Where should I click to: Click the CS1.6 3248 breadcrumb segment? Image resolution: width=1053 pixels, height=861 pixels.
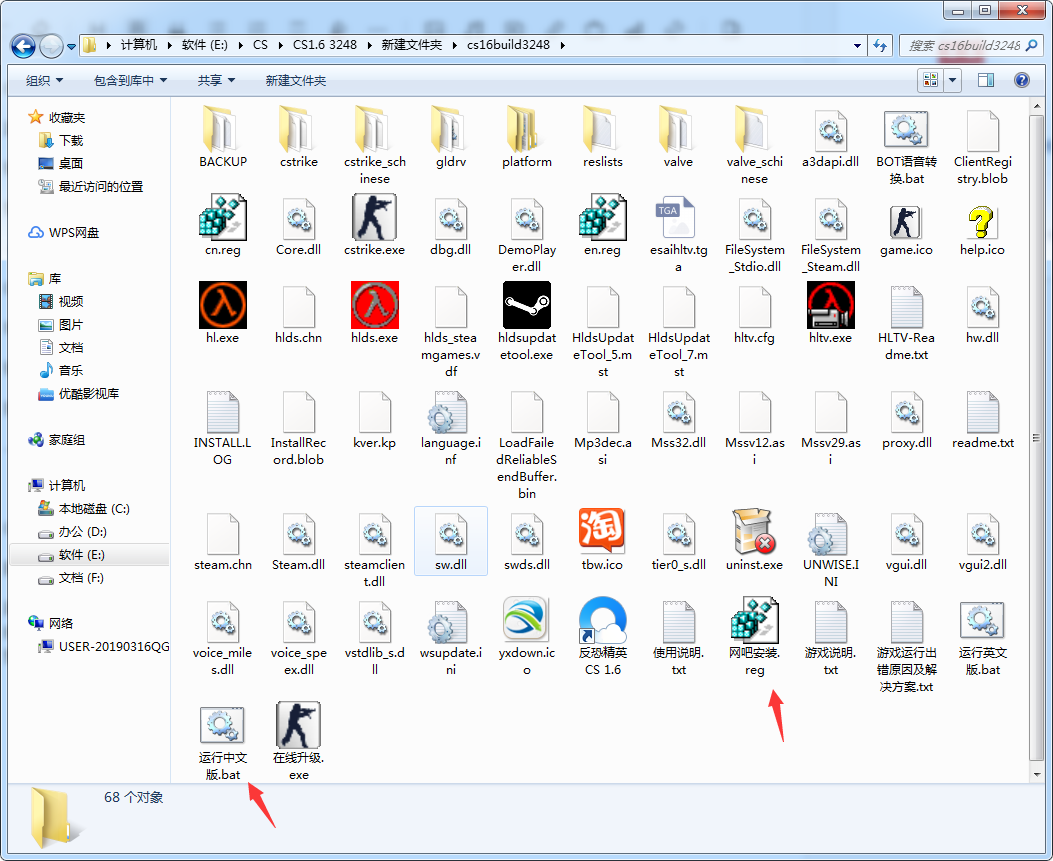pos(323,45)
